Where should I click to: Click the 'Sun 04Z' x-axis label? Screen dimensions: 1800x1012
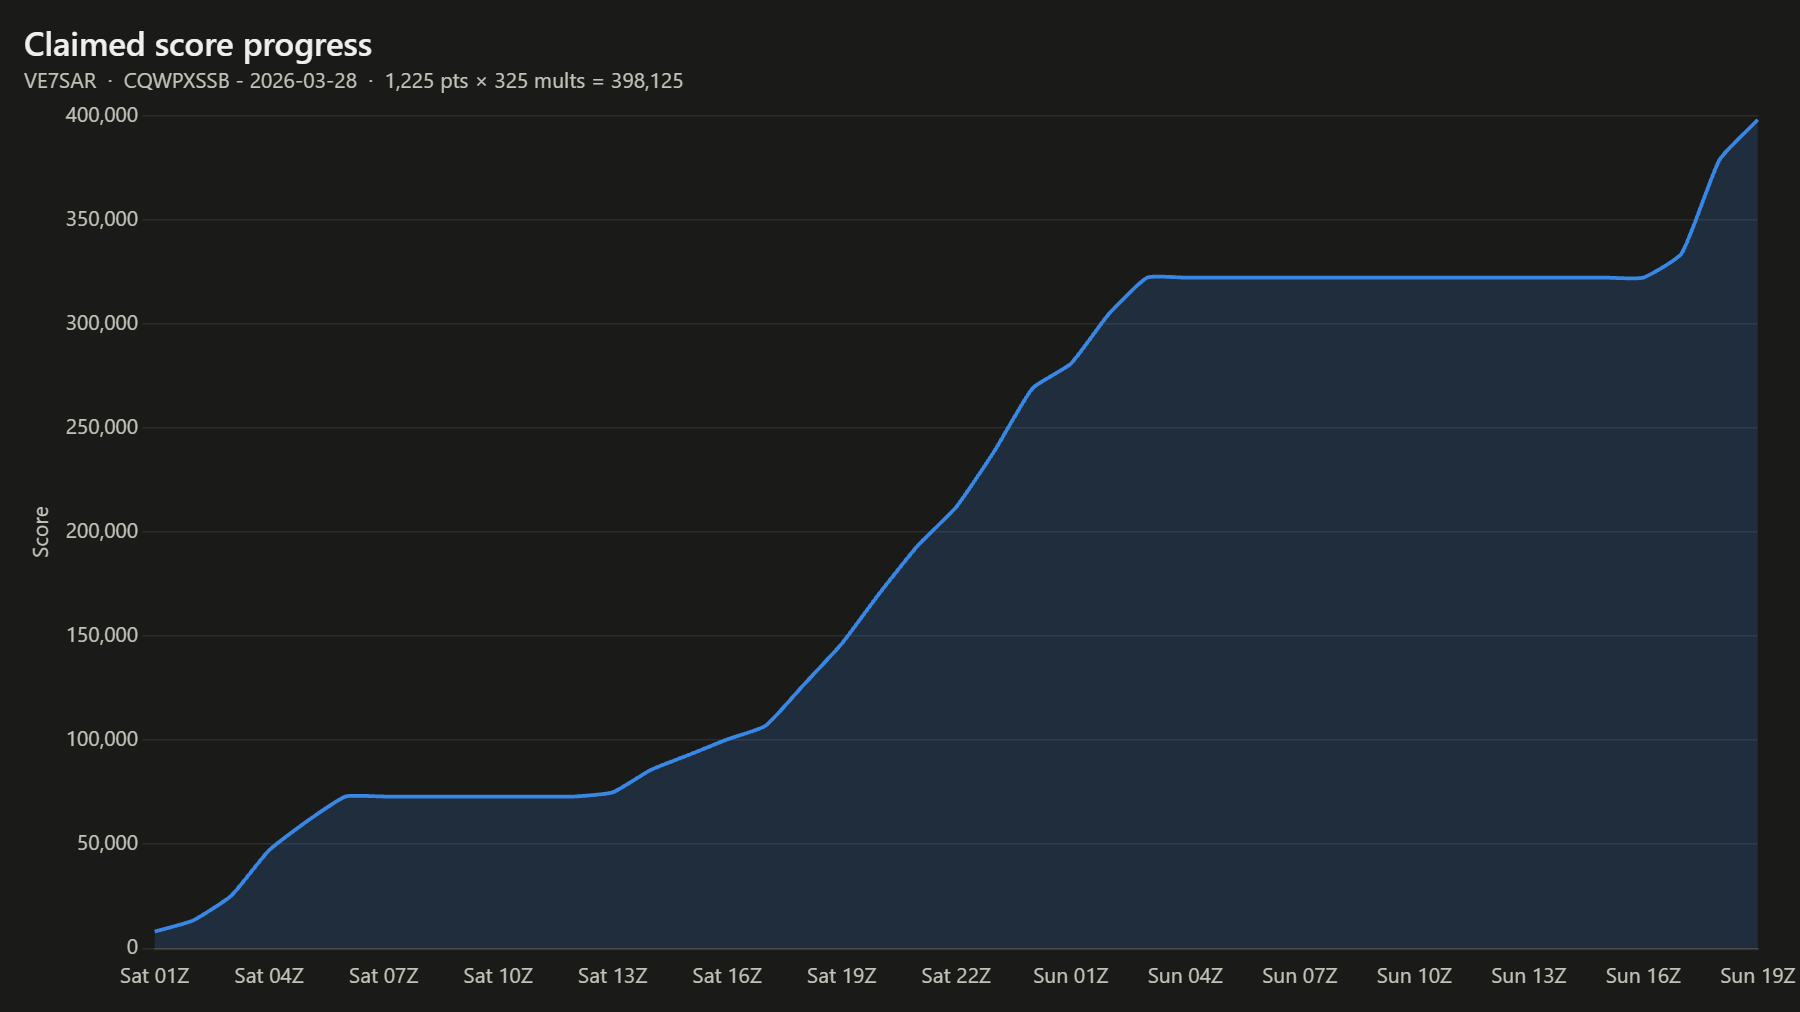click(x=1185, y=976)
